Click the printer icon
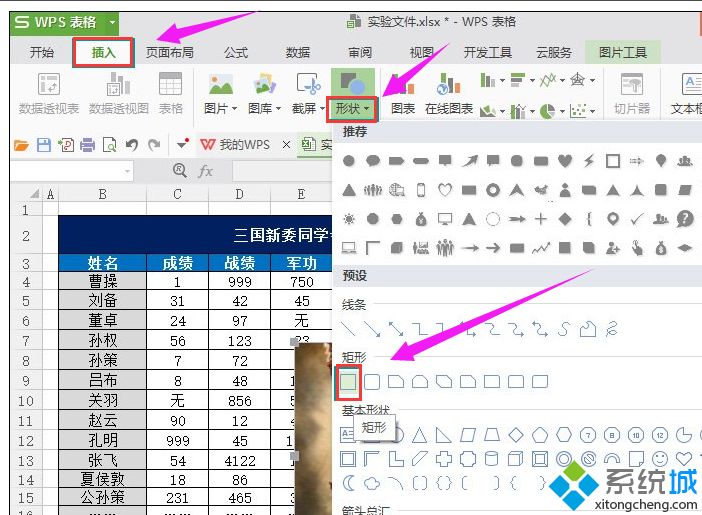Viewport: 702px width, 515px height. pos(87,145)
